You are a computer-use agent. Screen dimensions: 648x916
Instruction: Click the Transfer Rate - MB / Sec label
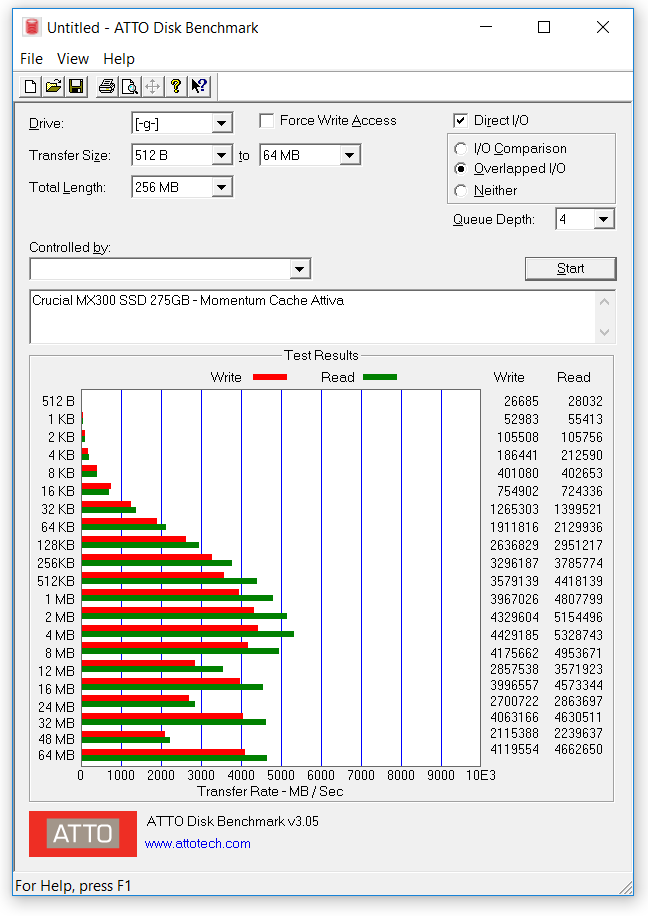pyautogui.click(x=270, y=792)
